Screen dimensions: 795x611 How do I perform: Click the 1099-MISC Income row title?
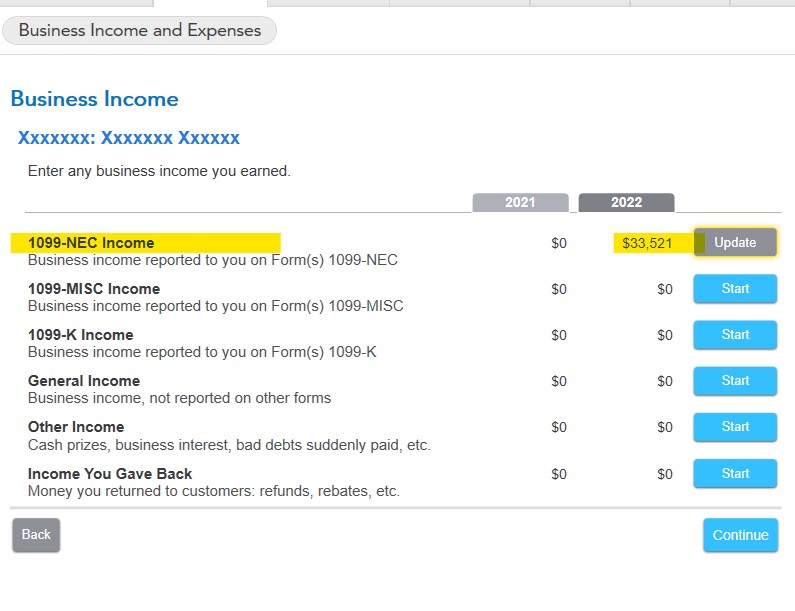[x=94, y=289]
